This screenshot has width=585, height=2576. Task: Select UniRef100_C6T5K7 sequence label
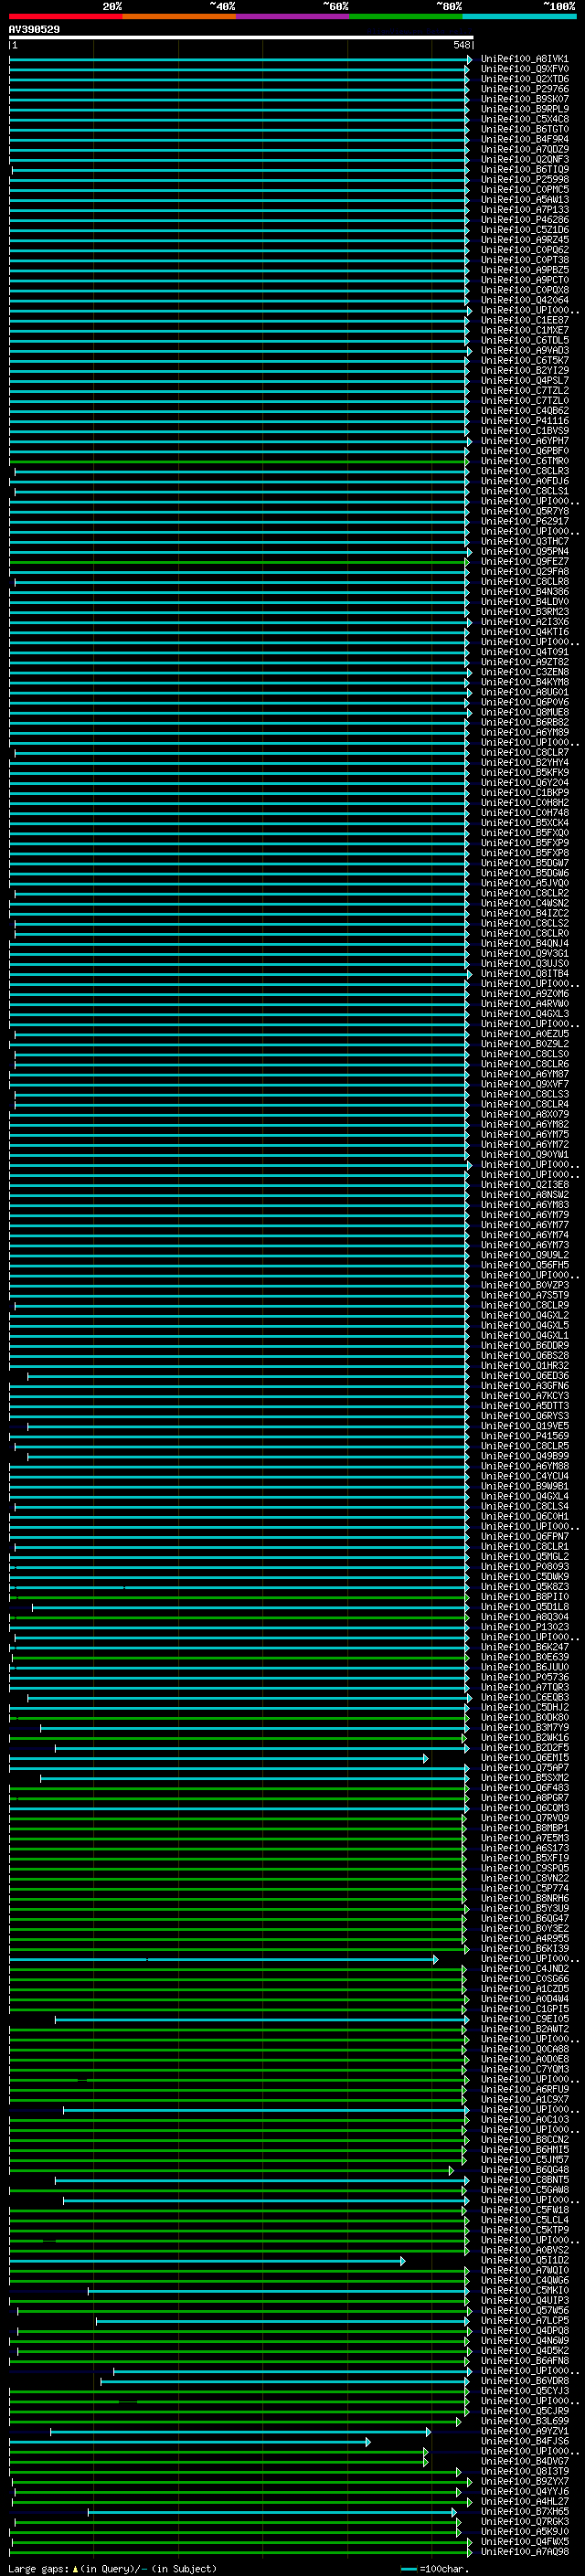(x=524, y=360)
